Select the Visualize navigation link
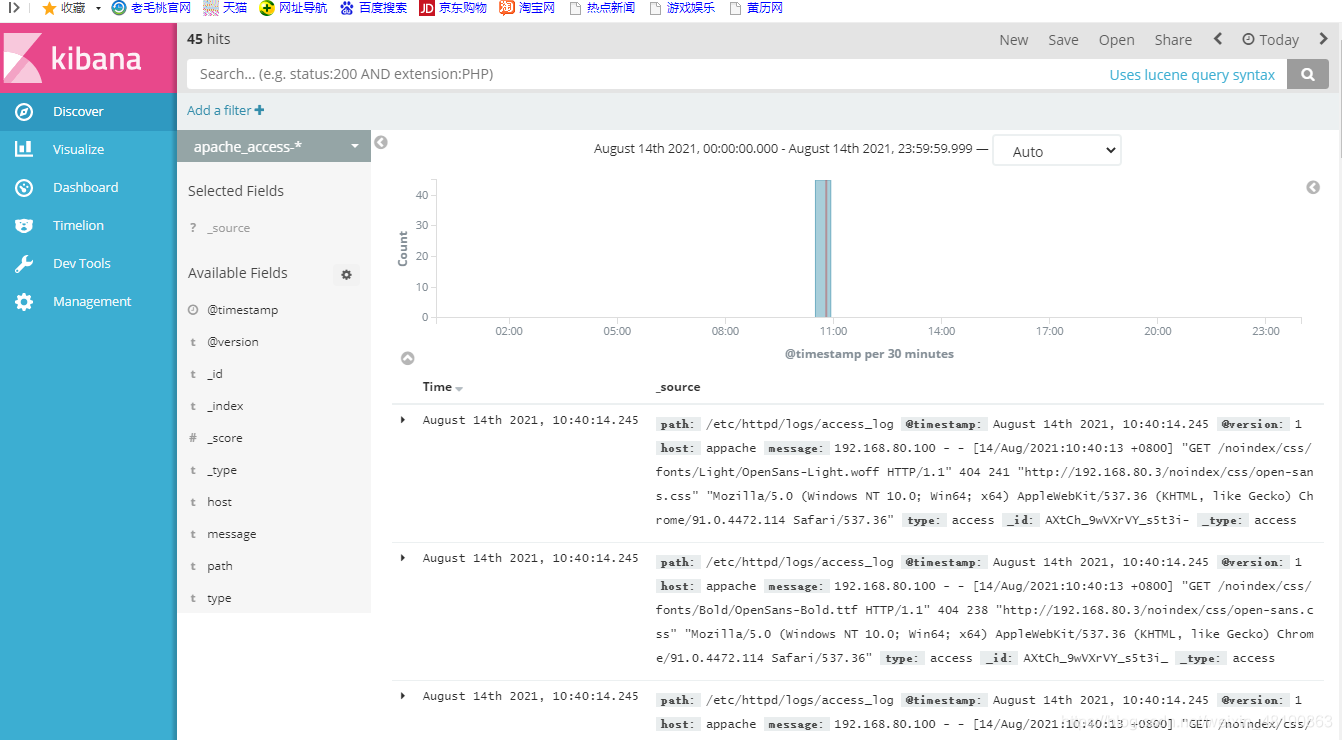The width and height of the screenshot is (1342, 740). (78, 150)
